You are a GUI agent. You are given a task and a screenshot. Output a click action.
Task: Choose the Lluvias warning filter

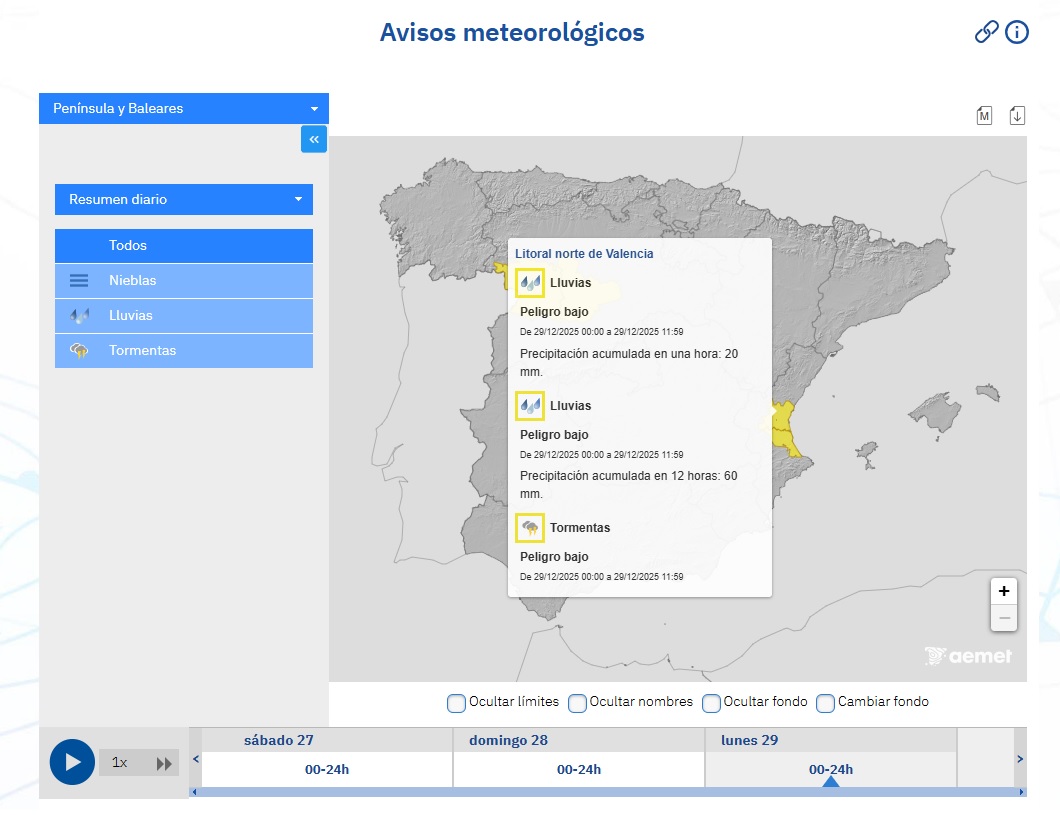pyautogui.click(x=184, y=316)
